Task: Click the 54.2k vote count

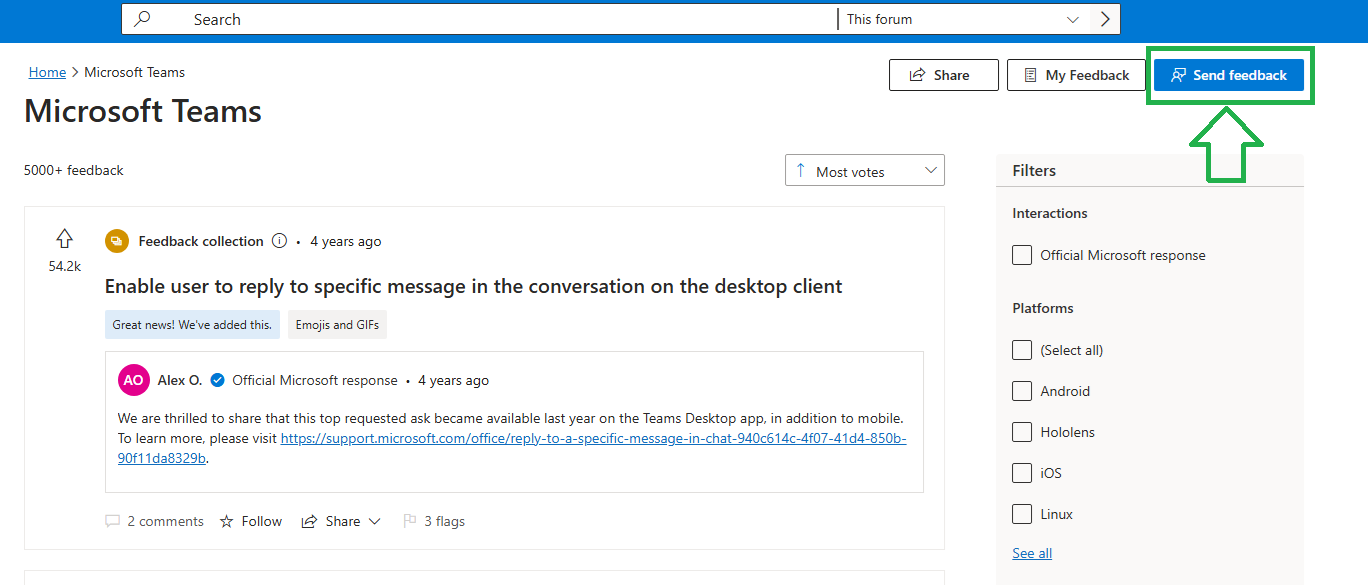Action: [x=64, y=266]
